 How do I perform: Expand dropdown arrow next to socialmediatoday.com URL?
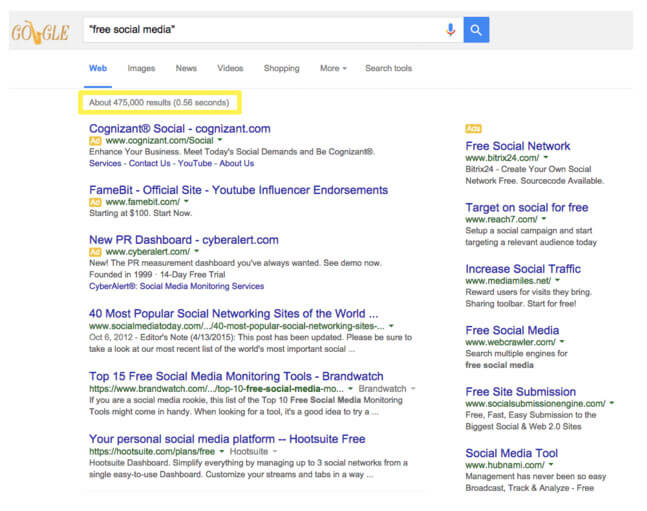pyautogui.click(x=391, y=326)
